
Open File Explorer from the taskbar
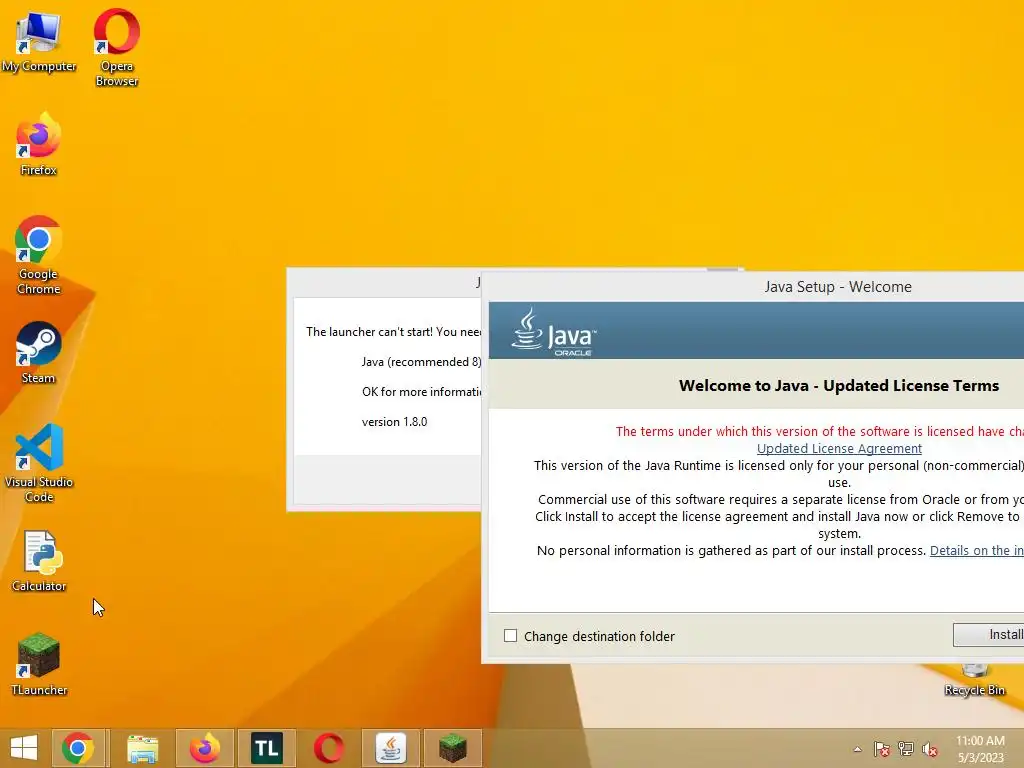(x=142, y=748)
